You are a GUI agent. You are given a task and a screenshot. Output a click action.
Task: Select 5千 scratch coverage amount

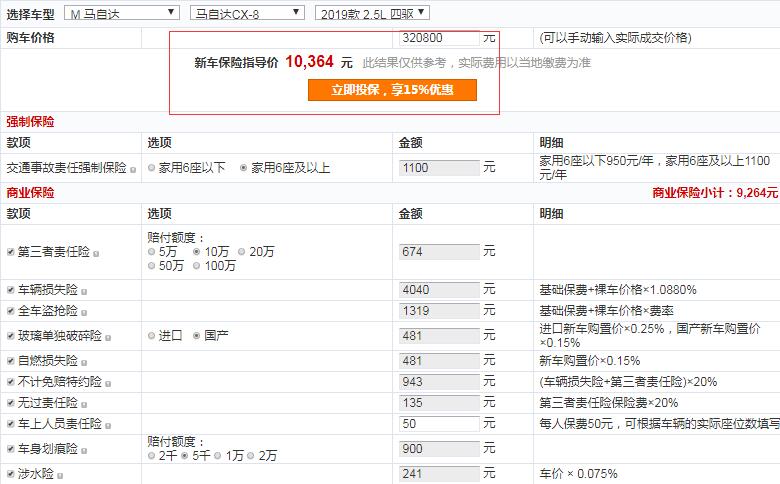click(185, 456)
